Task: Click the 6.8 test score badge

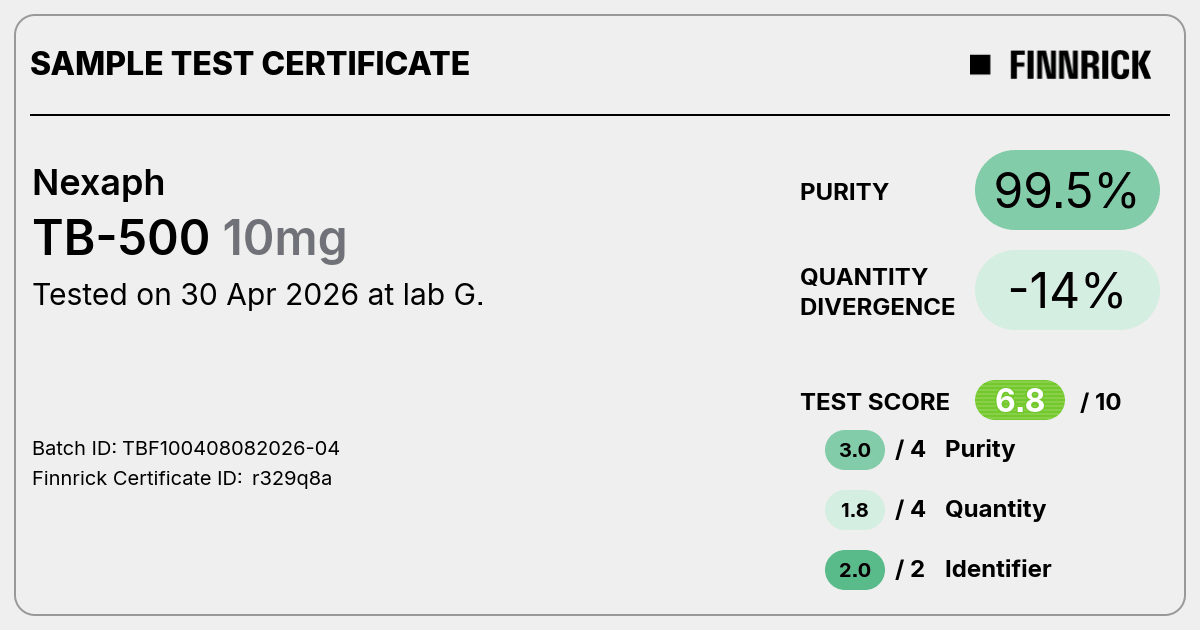Action: pyautogui.click(x=1020, y=401)
